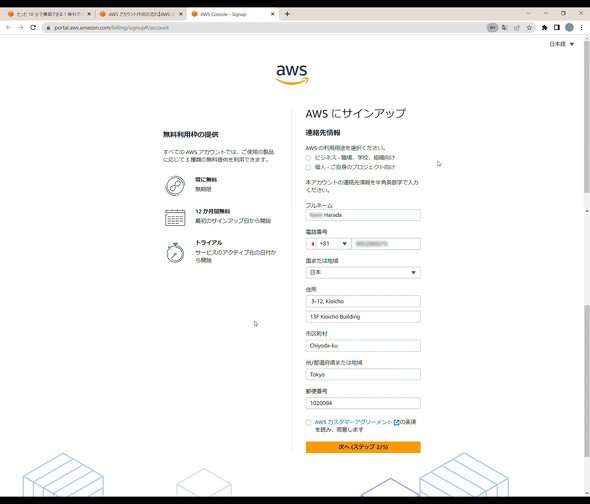Open the language selector at top right
The width and height of the screenshot is (590, 504).
561,44
